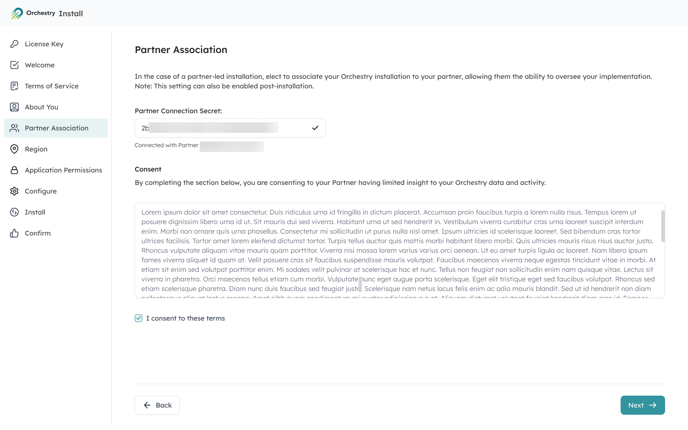Click the consent terms scrollbar thumb

tap(662, 226)
